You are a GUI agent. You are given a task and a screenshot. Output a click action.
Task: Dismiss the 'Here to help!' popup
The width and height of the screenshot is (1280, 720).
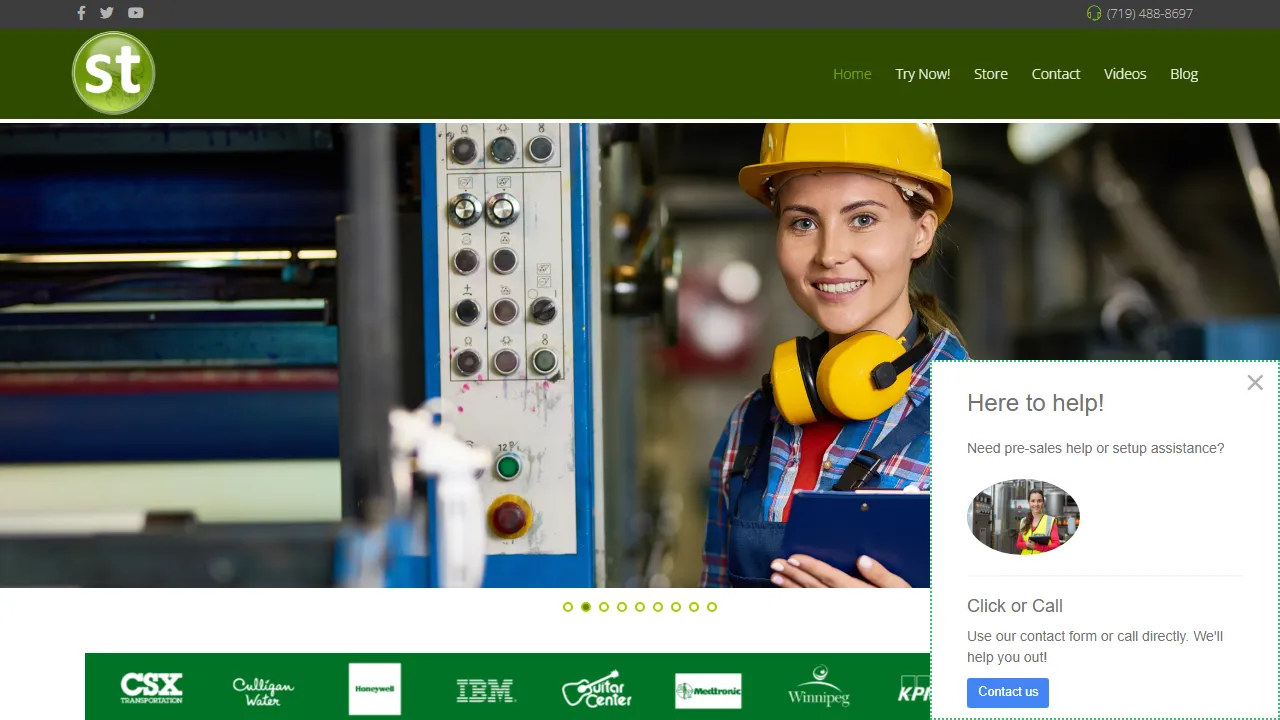point(1255,382)
